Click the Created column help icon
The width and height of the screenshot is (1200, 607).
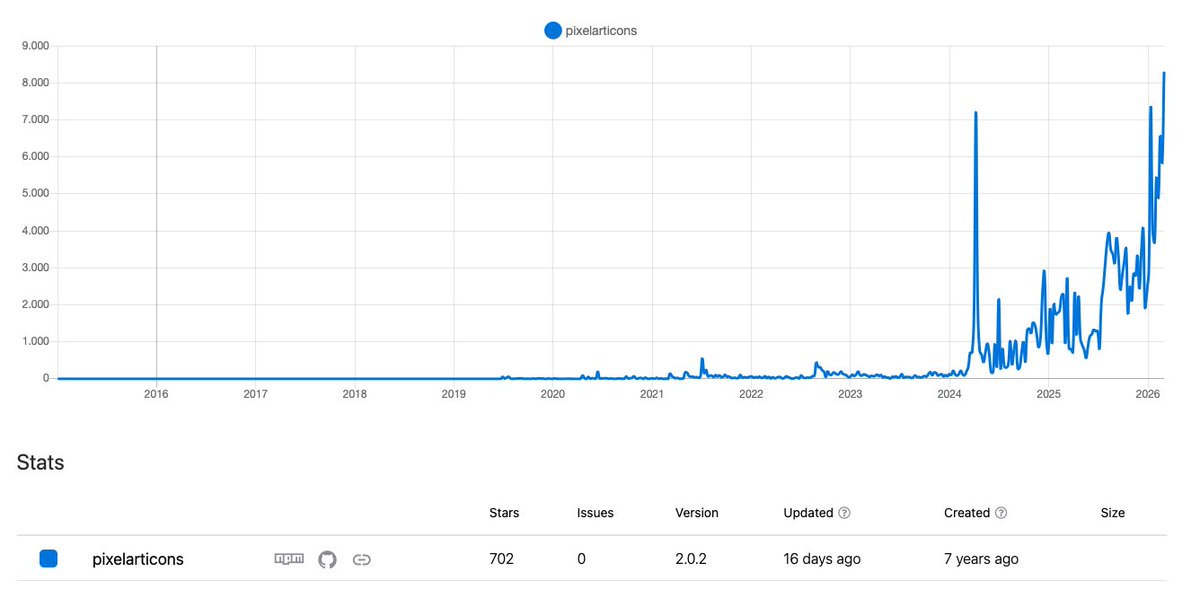pyautogui.click(x=1001, y=513)
